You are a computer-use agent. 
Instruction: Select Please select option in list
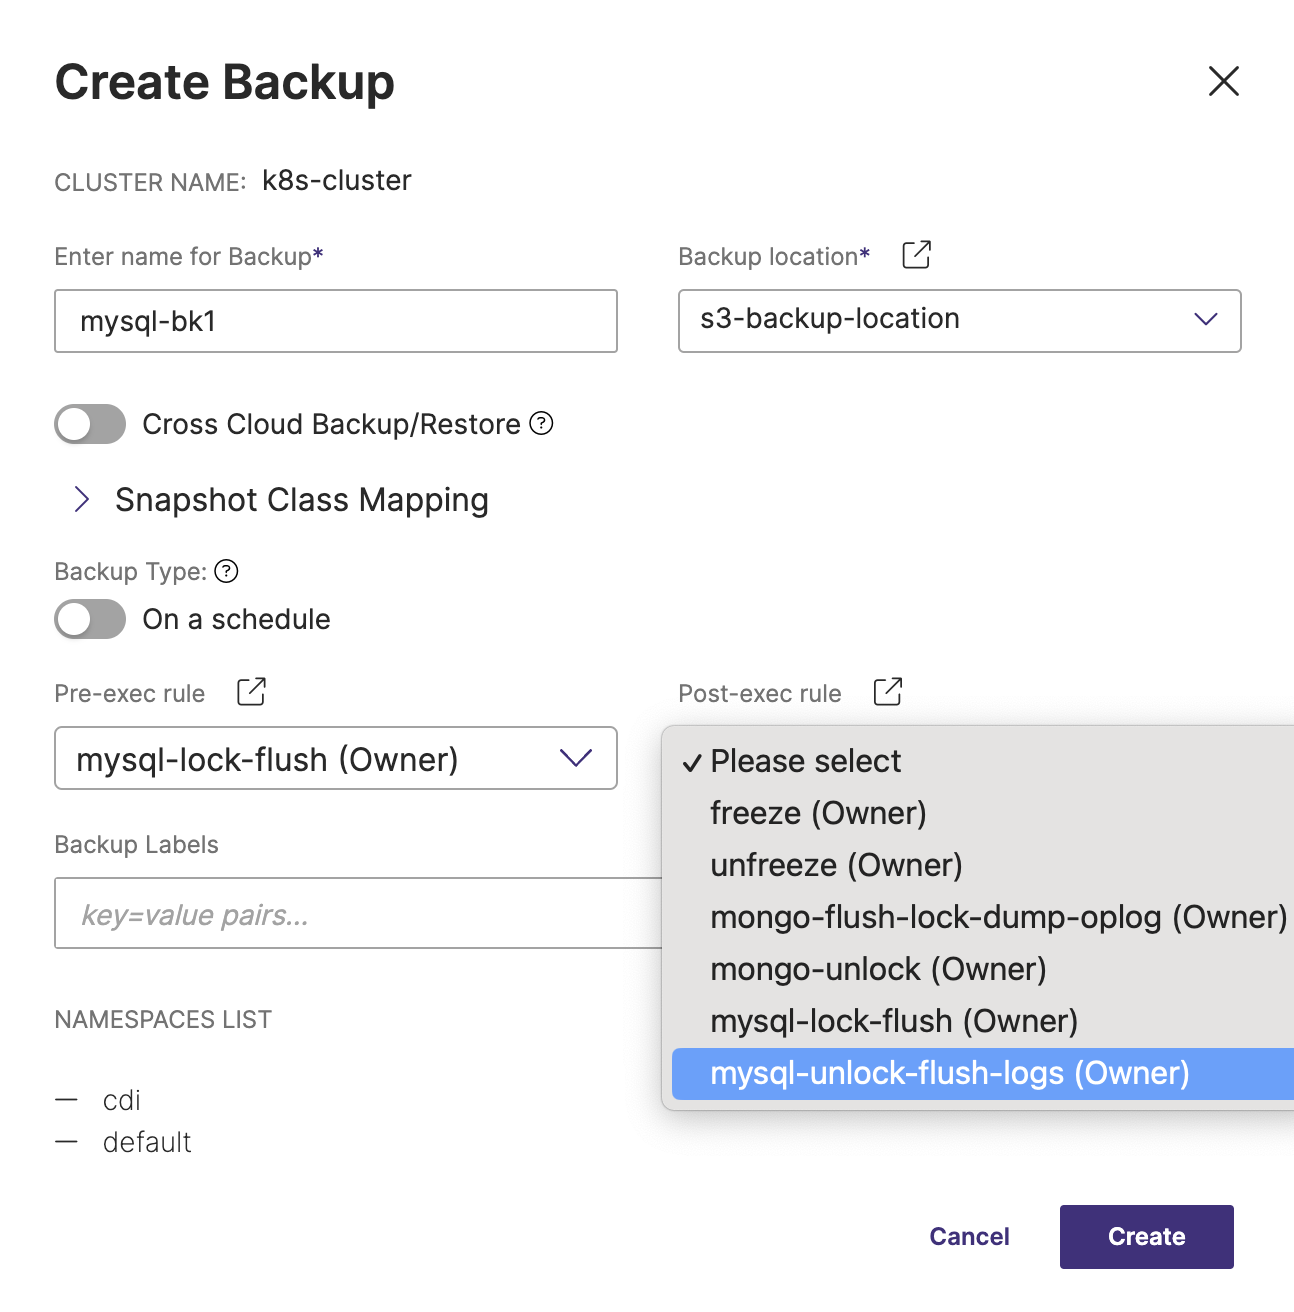(805, 761)
